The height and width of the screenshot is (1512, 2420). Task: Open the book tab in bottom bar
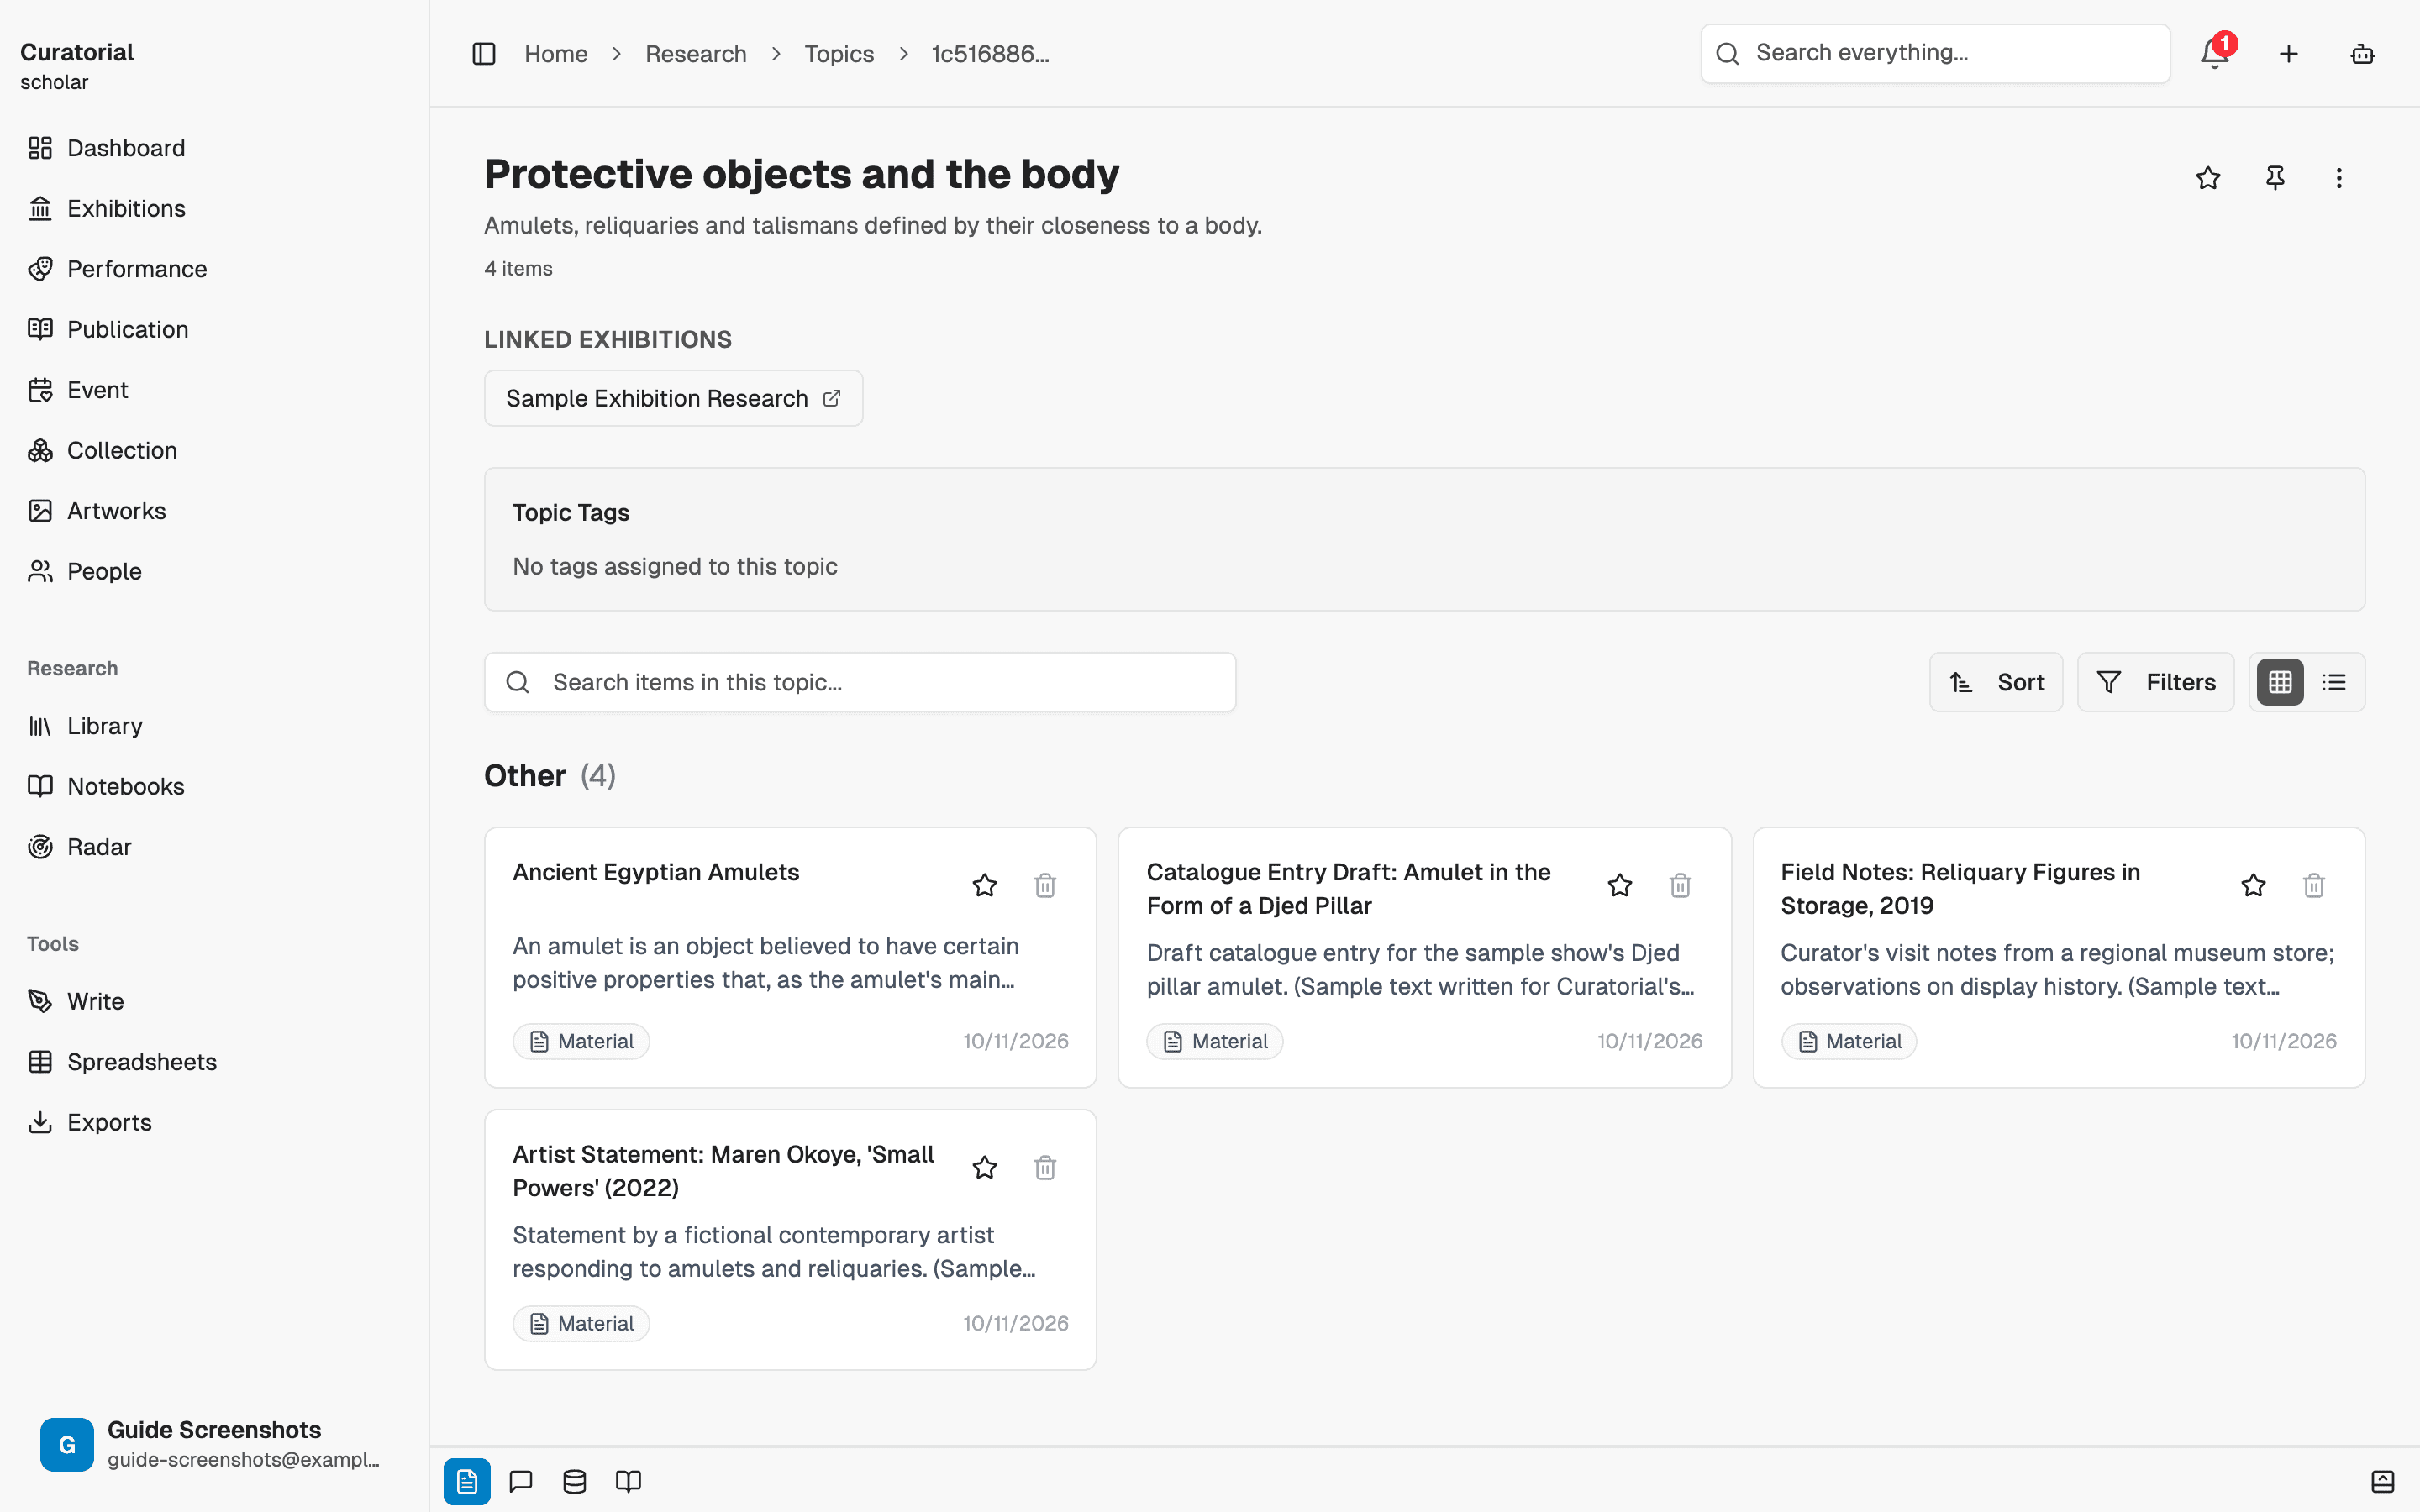click(x=628, y=1481)
